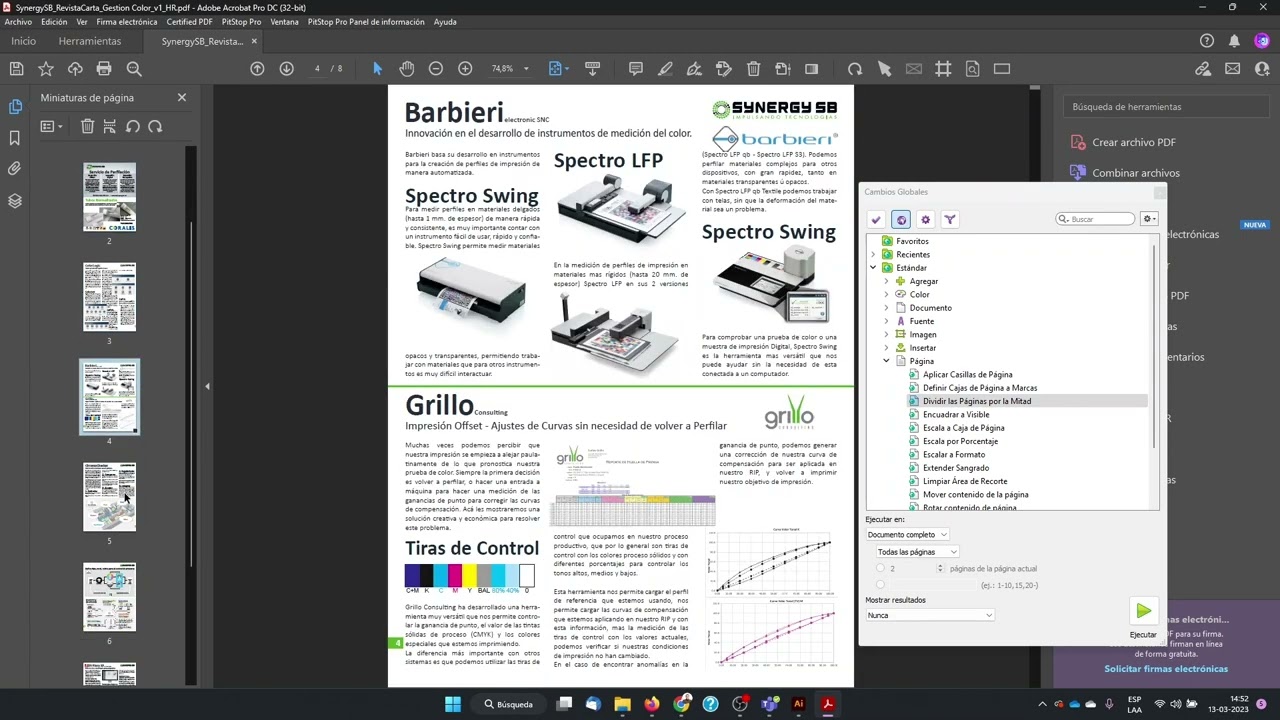Click the checkmark icon in Cambios Globales

pyautogui.click(x=876, y=219)
